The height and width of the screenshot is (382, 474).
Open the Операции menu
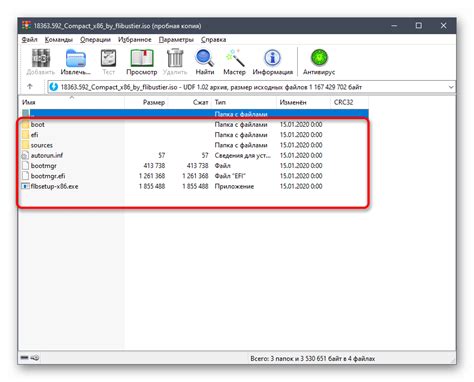coord(95,39)
